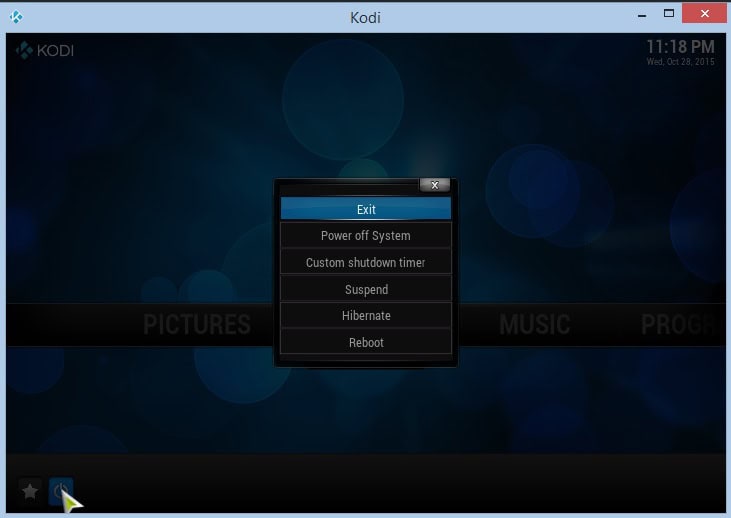This screenshot has width=731, height=518.
Task: Close the Kodi window
Action: pyautogui.click(x=704, y=14)
